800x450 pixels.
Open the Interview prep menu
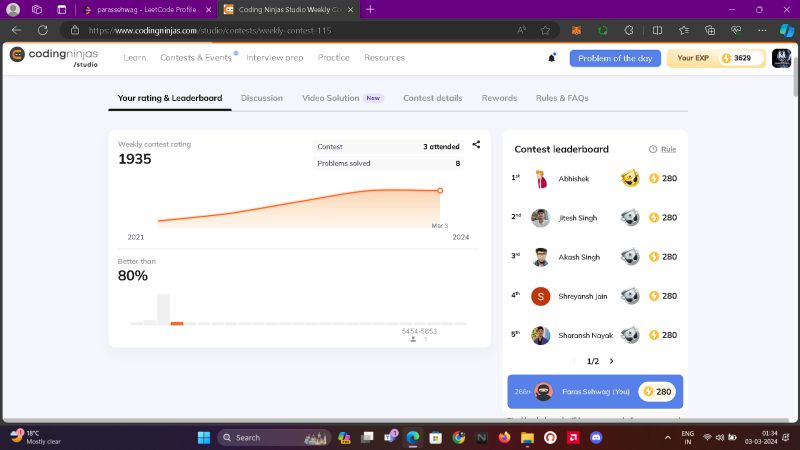(274, 58)
